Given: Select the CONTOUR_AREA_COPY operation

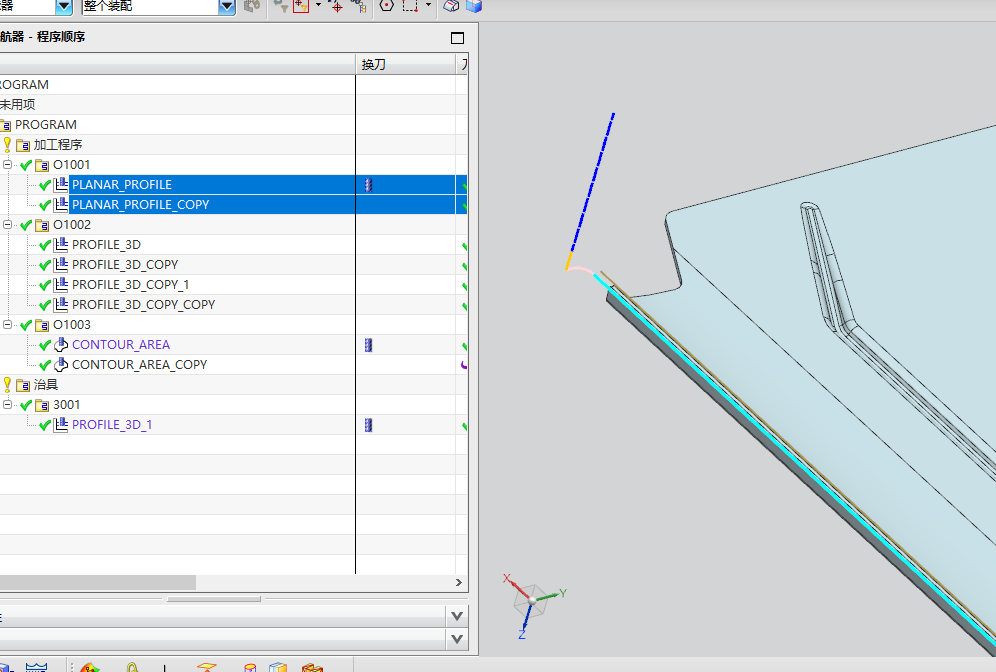Looking at the screenshot, I should coord(140,365).
